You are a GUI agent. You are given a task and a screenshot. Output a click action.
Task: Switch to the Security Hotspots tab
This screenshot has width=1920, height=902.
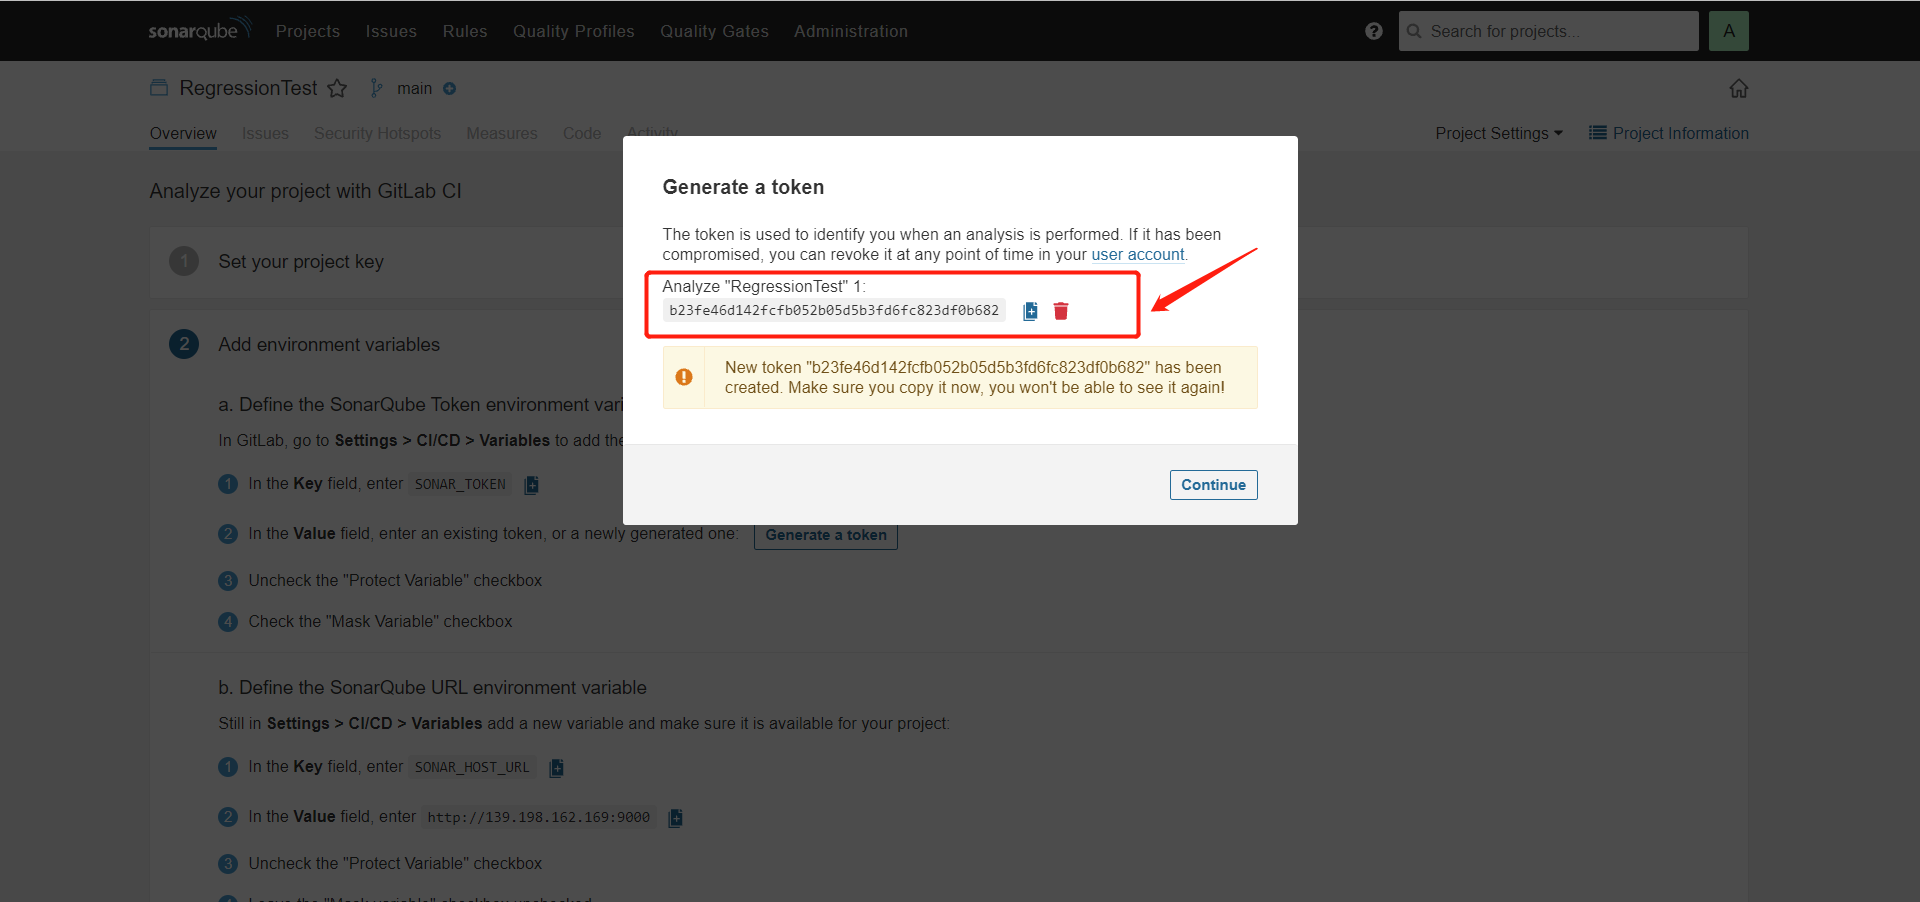point(377,133)
